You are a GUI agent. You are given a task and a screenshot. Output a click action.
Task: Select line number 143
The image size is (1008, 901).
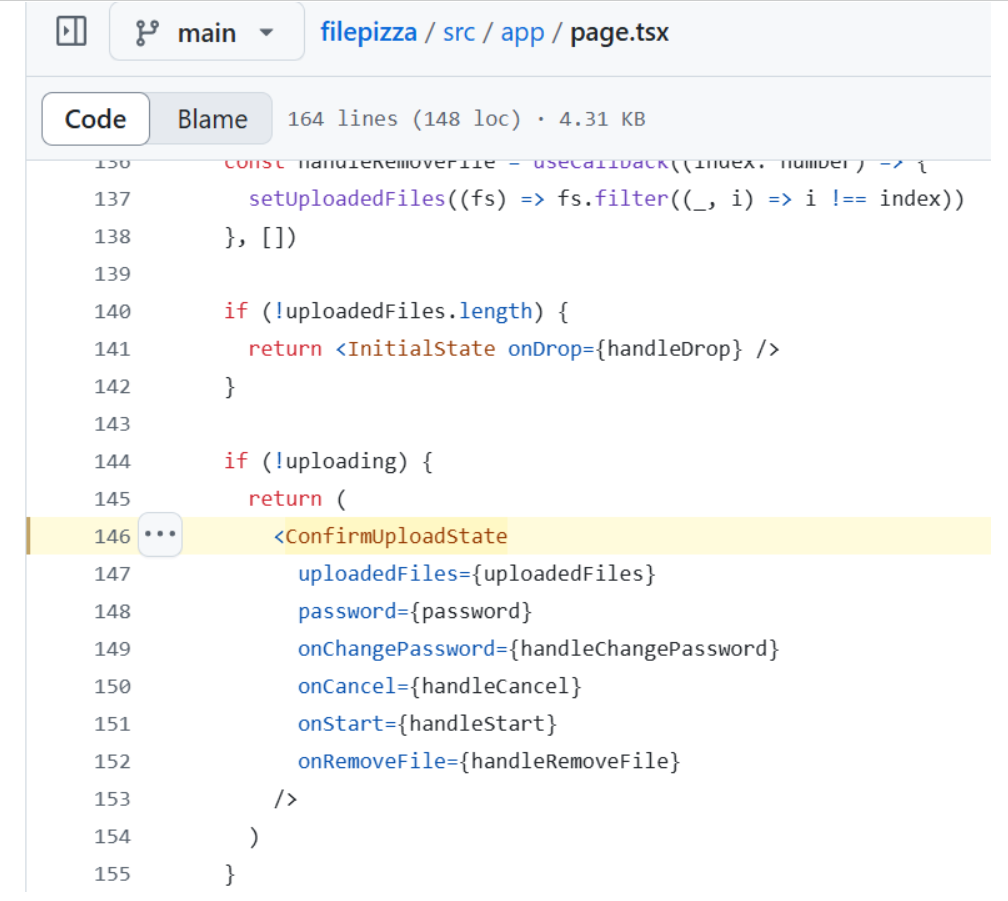[112, 424]
